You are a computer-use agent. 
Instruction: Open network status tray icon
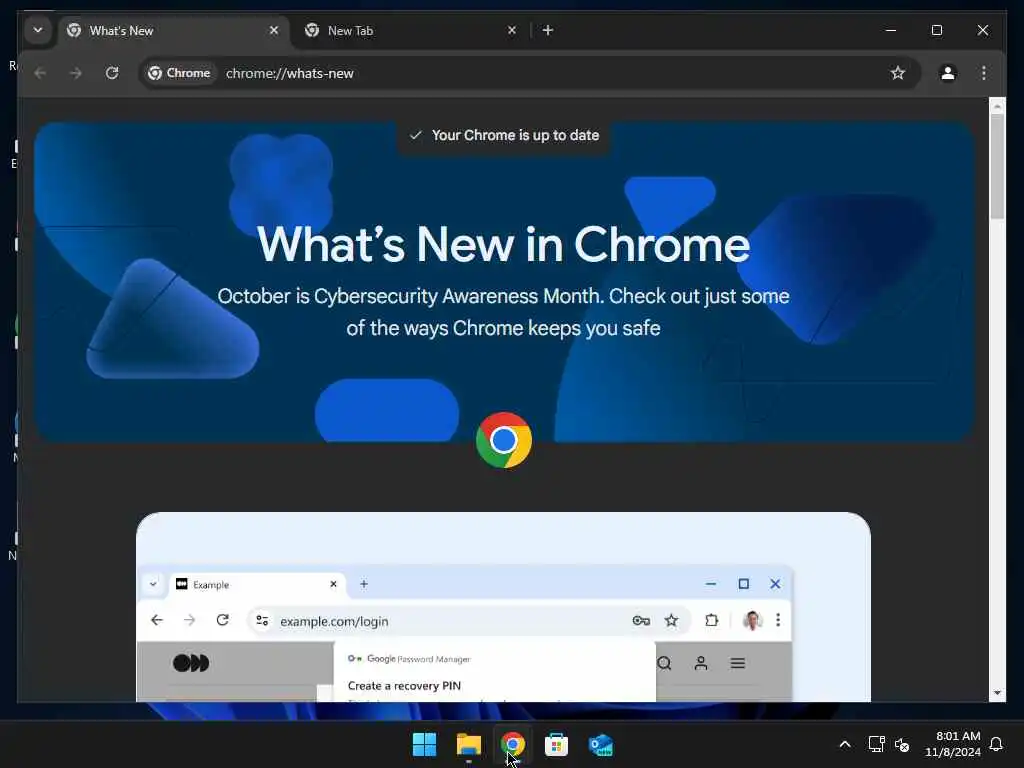[x=876, y=744]
